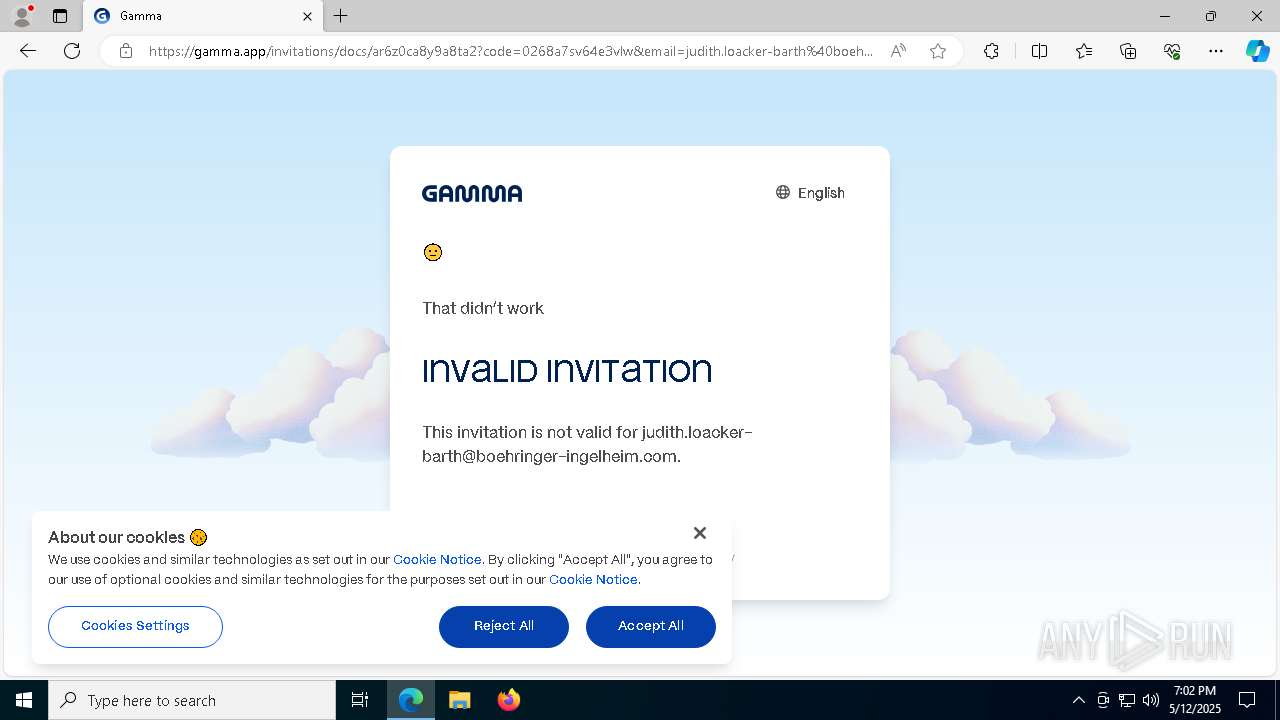Refresh the page
The image size is (1280, 720).
tap(72, 51)
